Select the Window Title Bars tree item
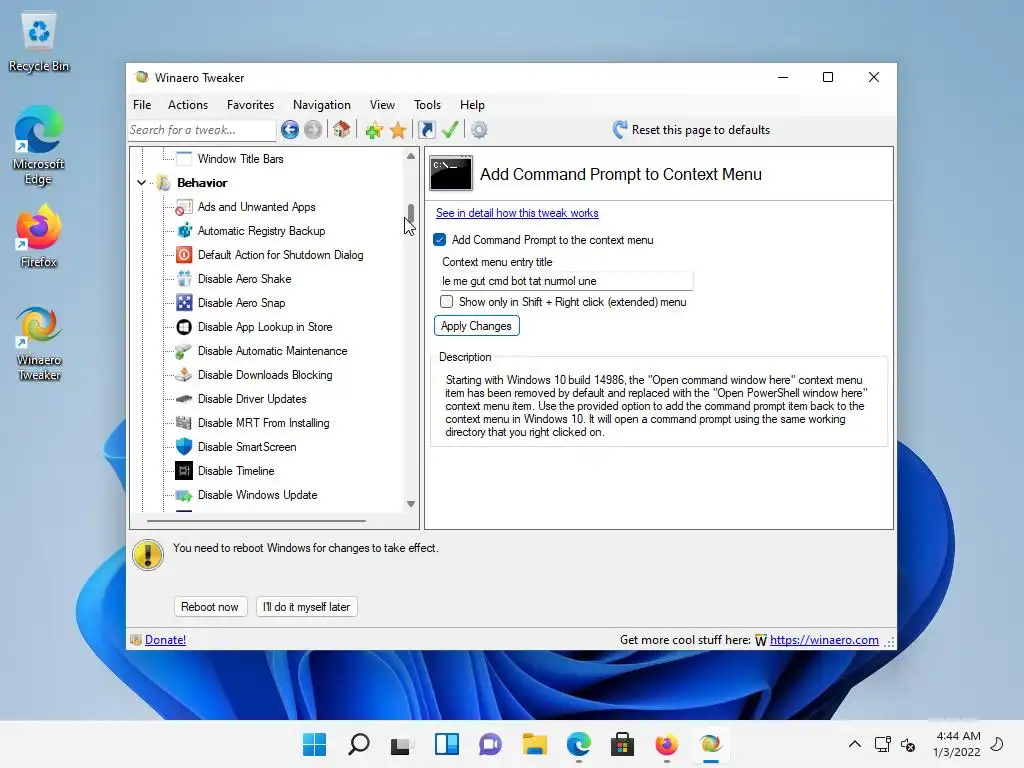Viewport: 1024px width, 768px height. click(x=240, y=159)
